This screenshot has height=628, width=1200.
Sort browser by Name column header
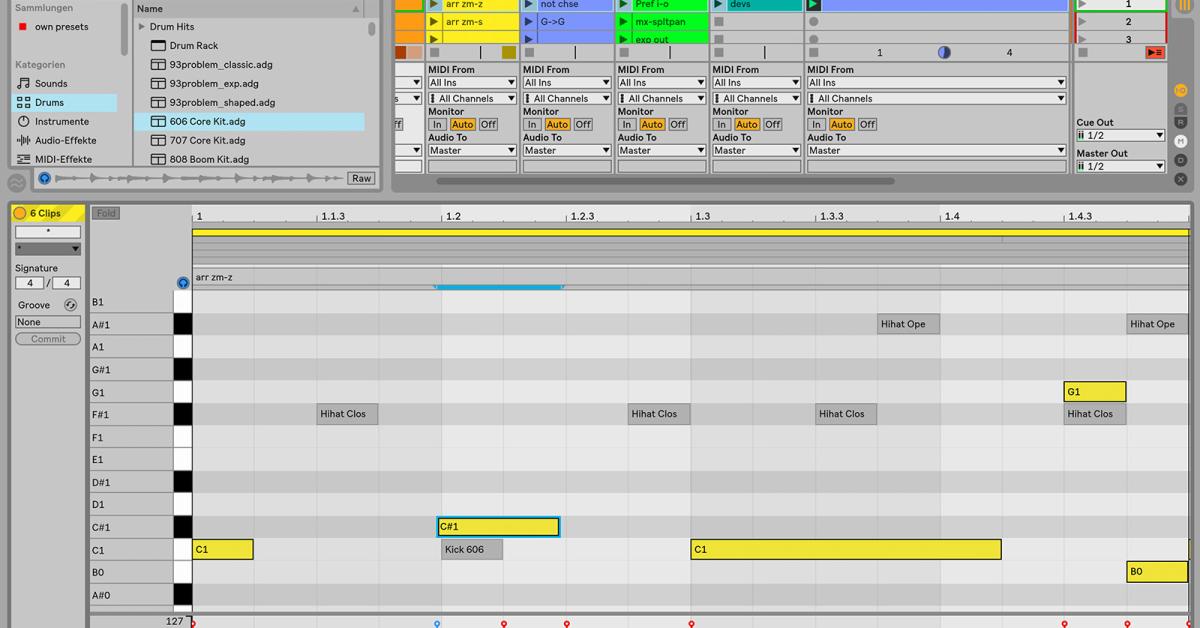click(249, 9)
